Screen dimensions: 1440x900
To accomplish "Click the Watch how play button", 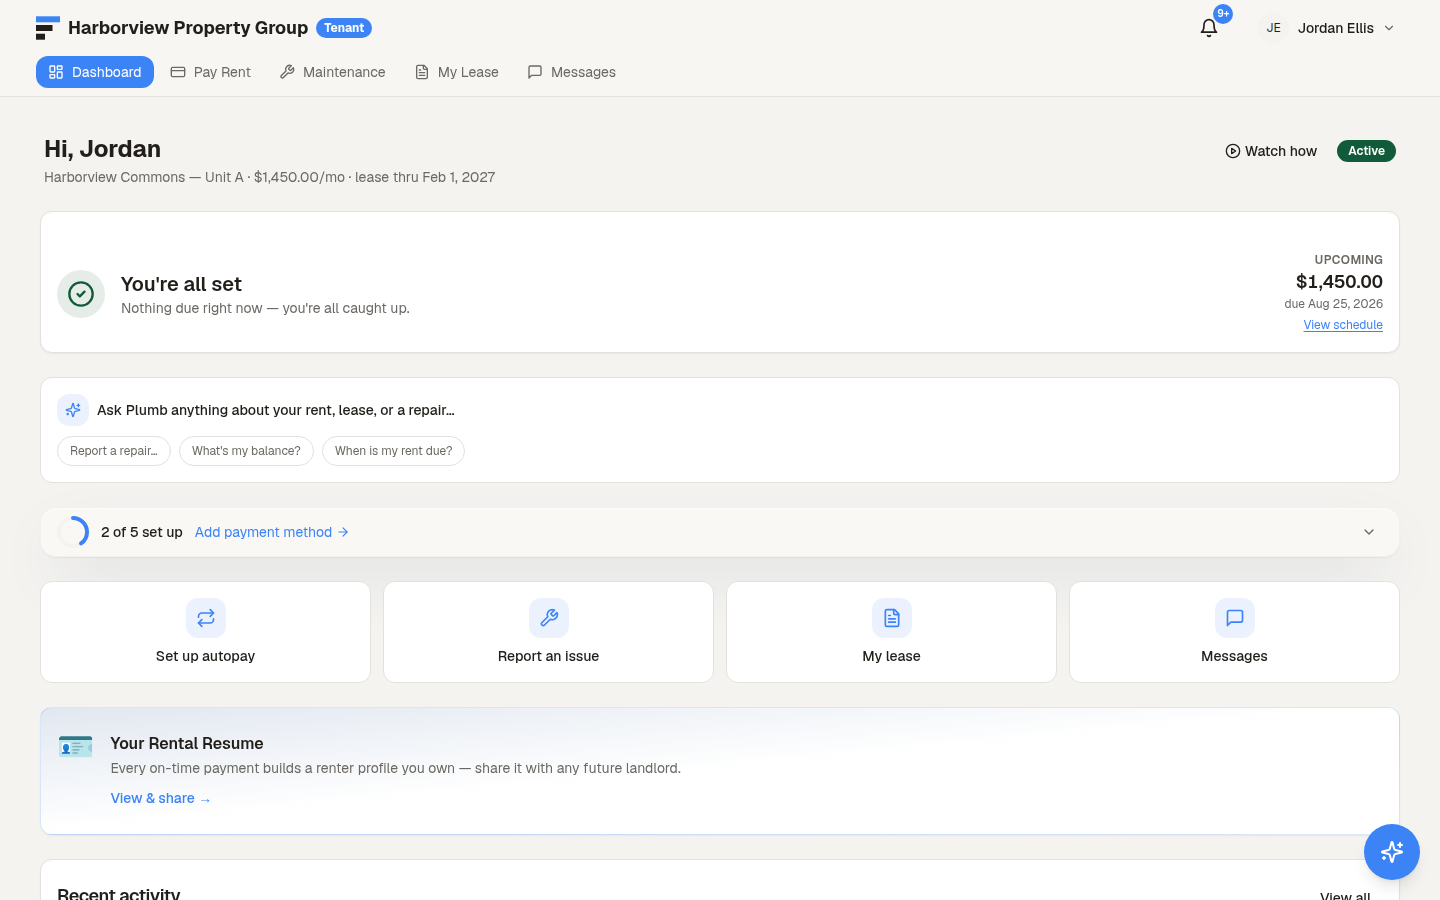I will pos(1271,151).
